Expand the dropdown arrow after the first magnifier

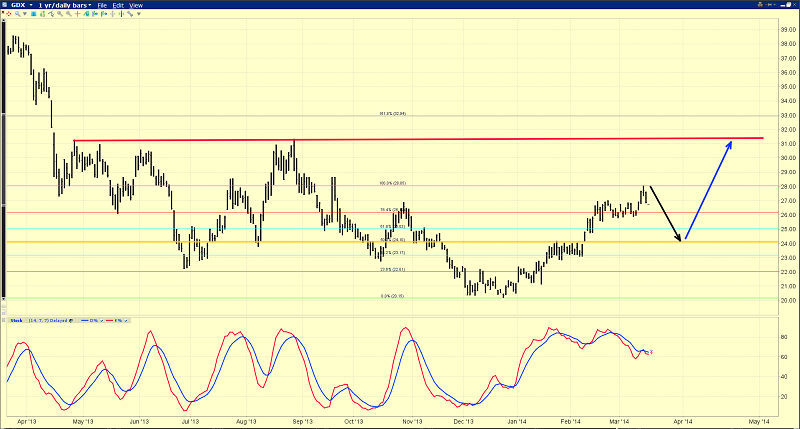click(25, 14)
